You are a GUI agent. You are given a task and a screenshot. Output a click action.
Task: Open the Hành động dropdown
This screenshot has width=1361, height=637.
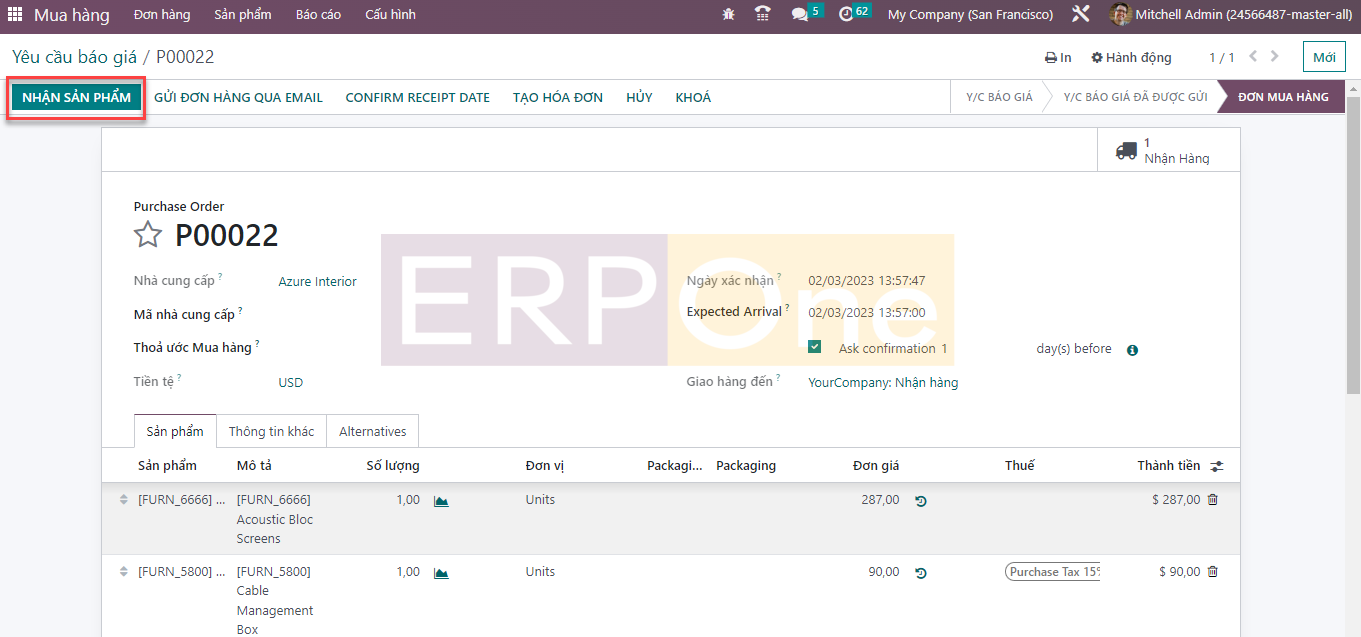point(1131,58)
